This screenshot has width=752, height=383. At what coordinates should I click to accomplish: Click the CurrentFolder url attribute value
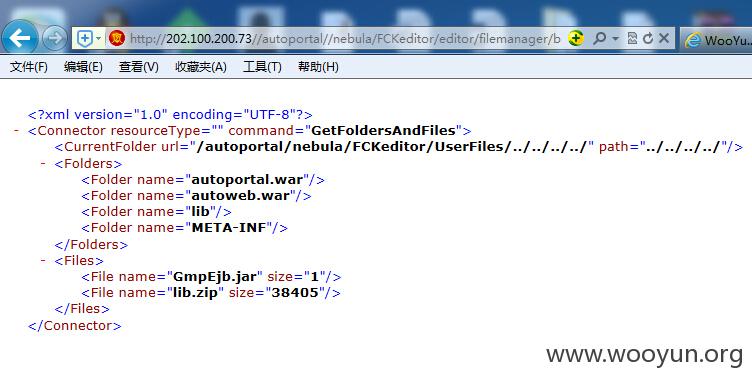pos(392,147)
